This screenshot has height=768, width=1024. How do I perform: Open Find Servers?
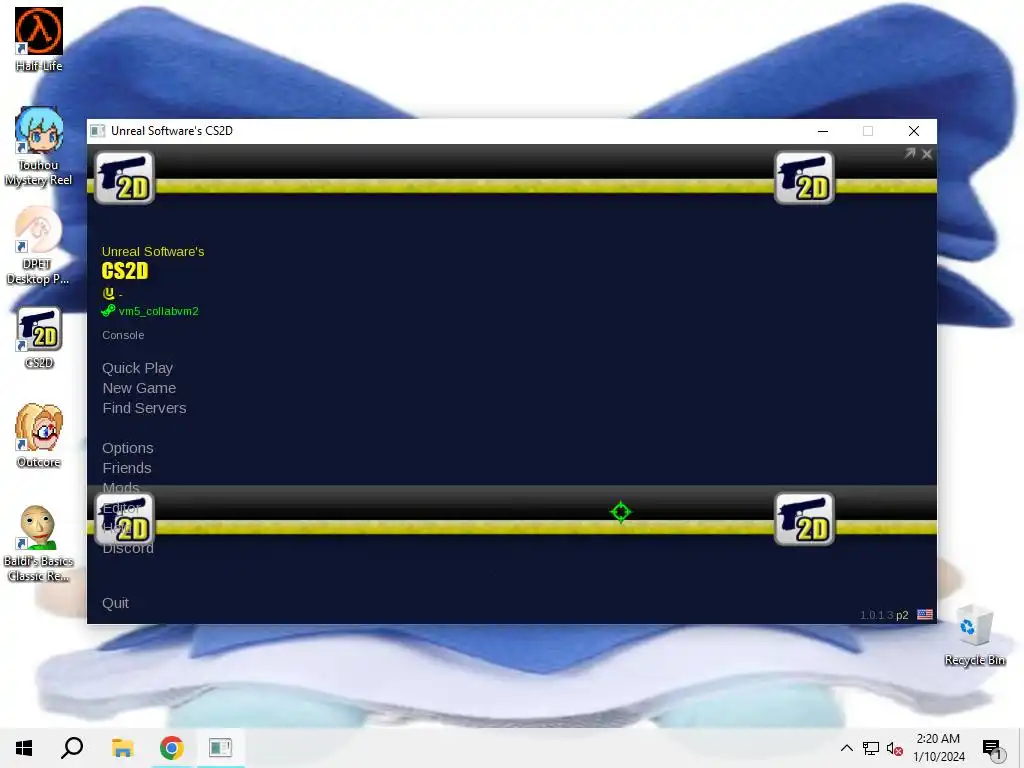pyautogui.click(x=144, y=408)
